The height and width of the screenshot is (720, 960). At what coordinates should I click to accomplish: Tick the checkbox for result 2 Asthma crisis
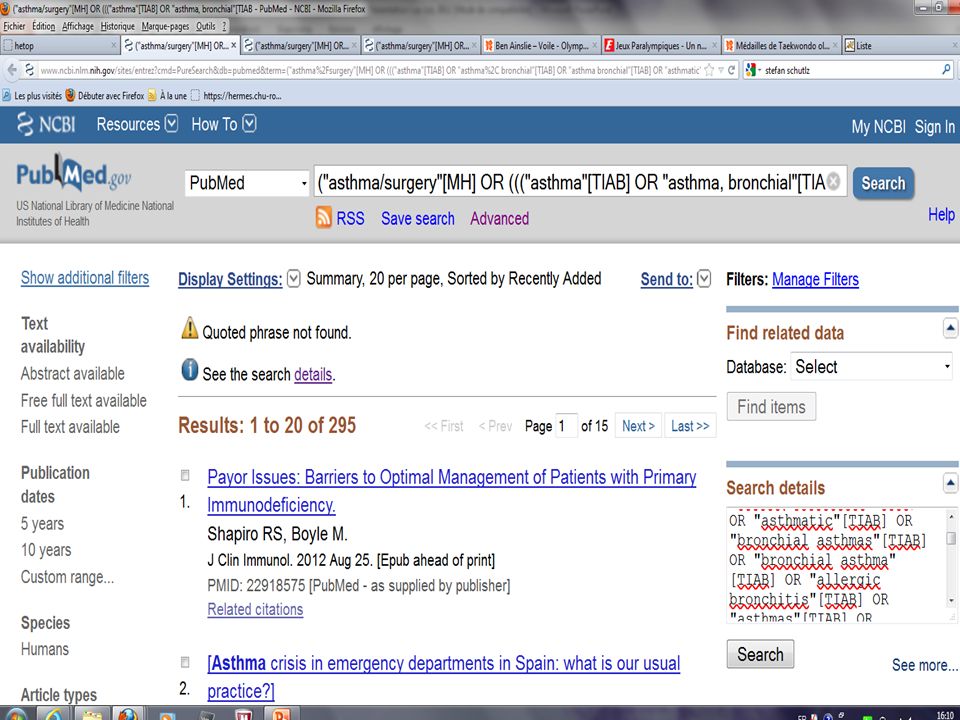[x=185, y=662]
